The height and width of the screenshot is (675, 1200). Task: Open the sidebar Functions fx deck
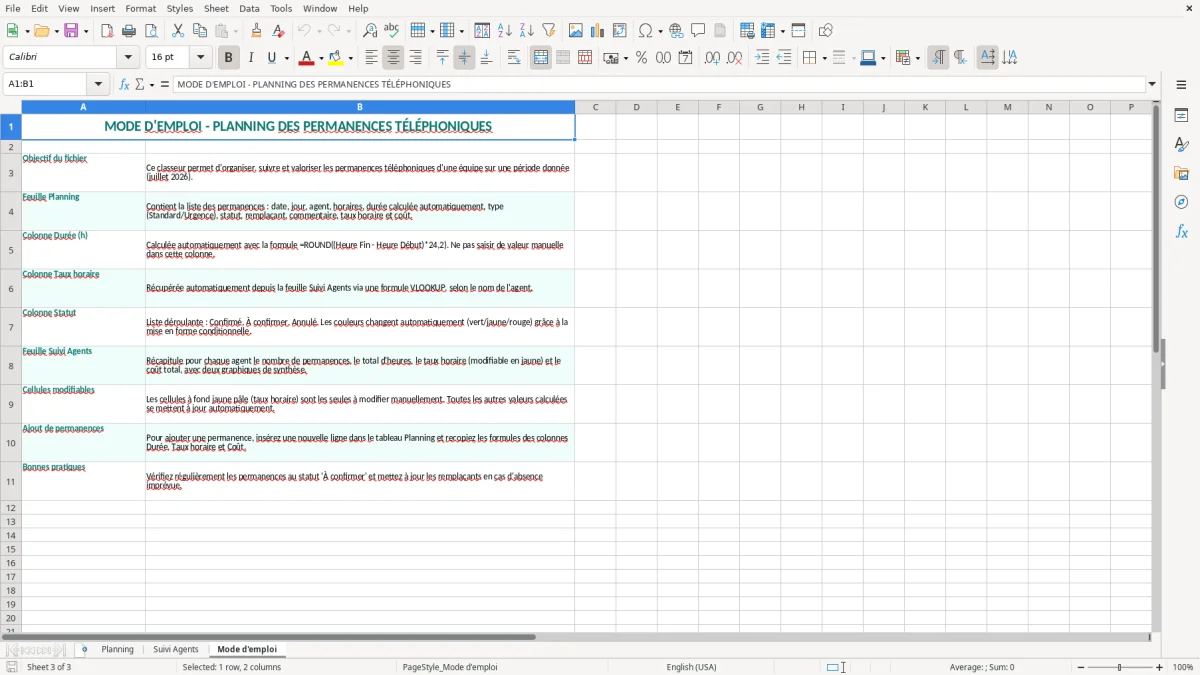(x=1181, y=231)
